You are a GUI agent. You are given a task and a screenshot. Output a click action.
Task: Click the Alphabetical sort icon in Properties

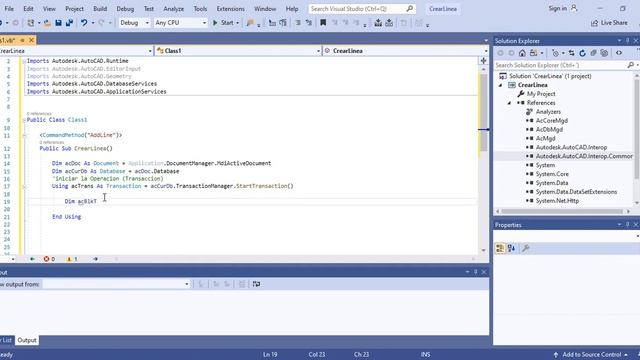pyautogui.click(x=511, y=248)
